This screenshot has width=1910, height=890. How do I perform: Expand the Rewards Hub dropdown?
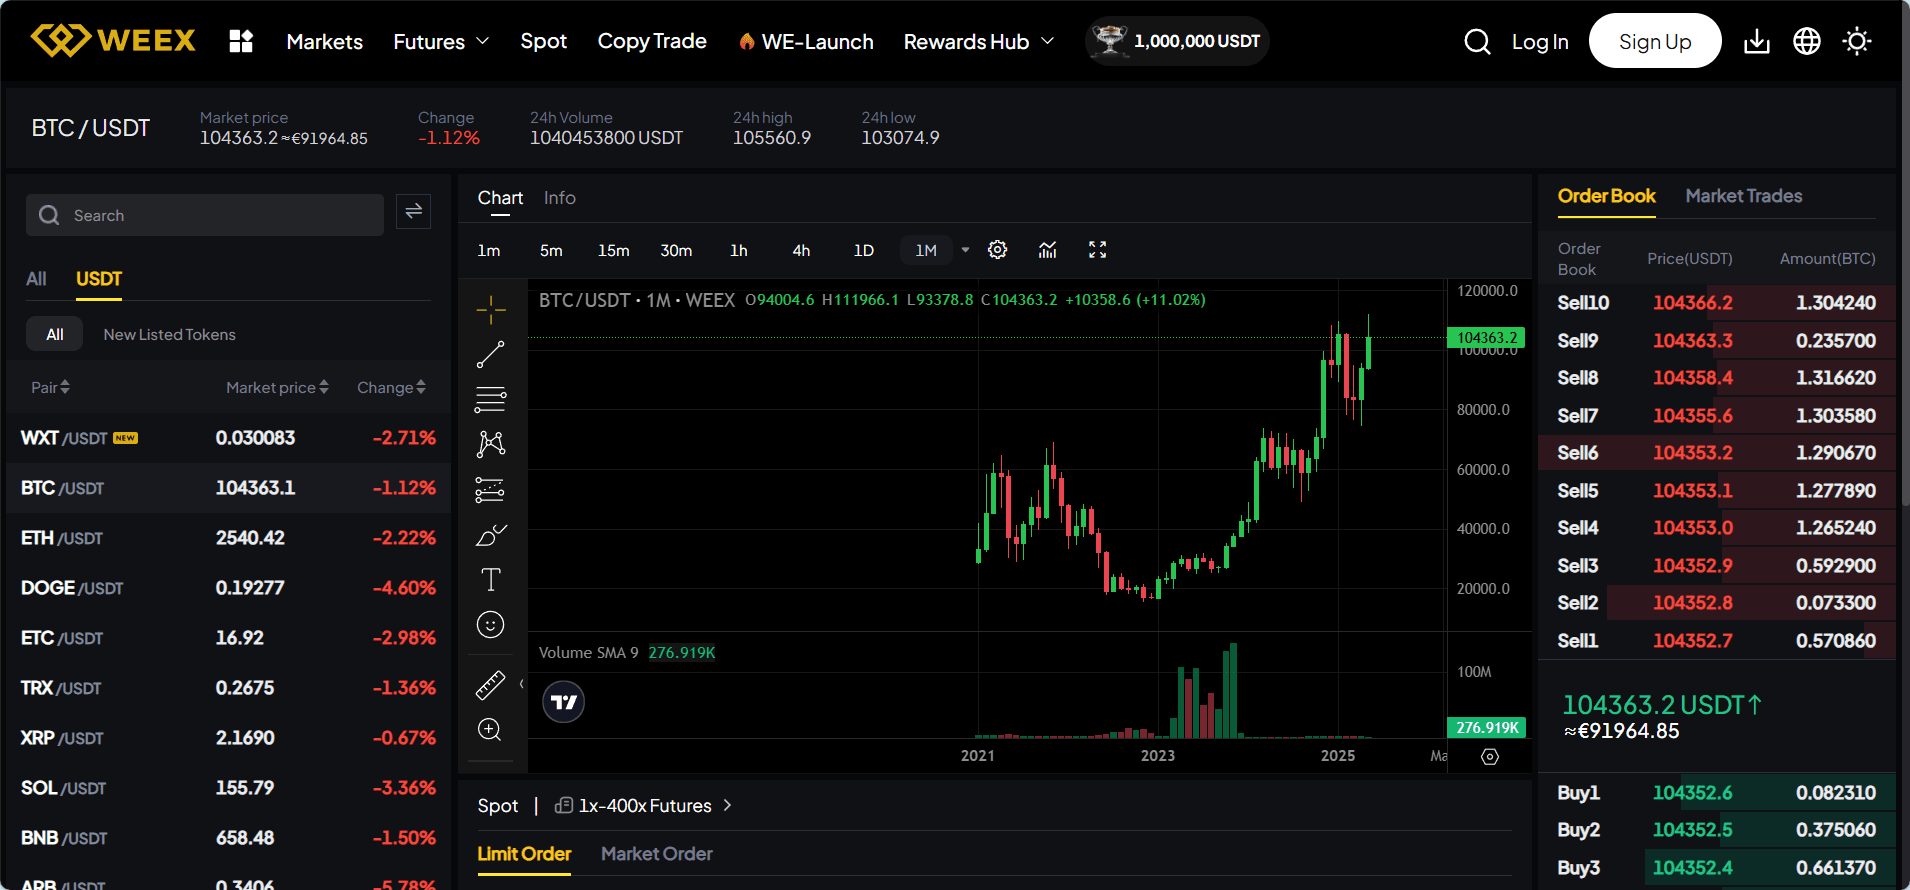(x=978, y=41)
